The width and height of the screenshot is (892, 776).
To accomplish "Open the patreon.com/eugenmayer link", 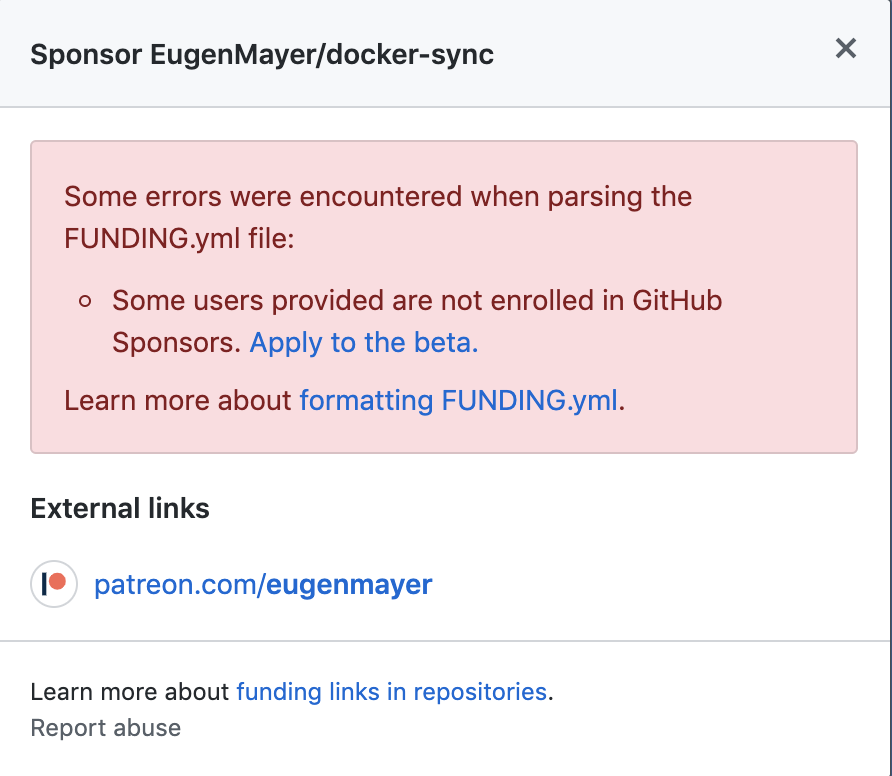I will pos(263,585).
